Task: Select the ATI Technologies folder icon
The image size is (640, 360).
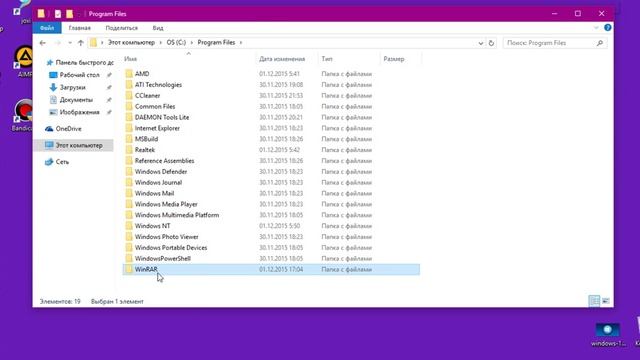Action: [129, 84]
